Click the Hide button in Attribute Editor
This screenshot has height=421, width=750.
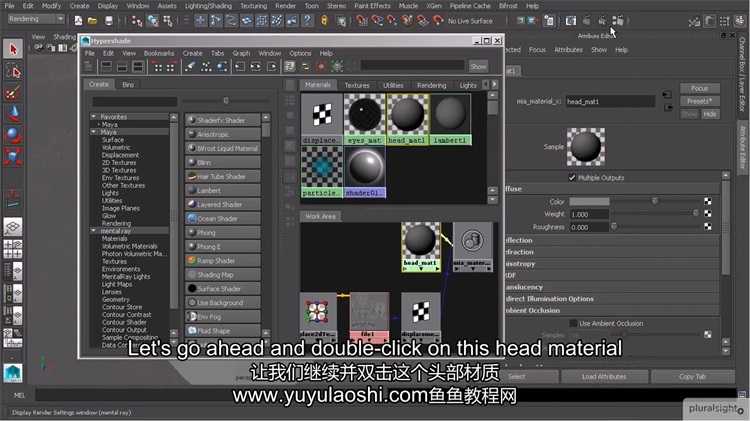point(710,114)
